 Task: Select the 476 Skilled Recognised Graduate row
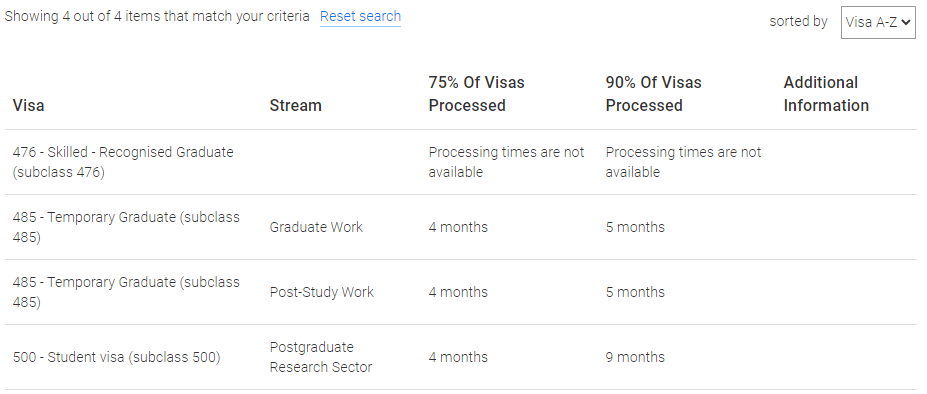click(461, 162)
